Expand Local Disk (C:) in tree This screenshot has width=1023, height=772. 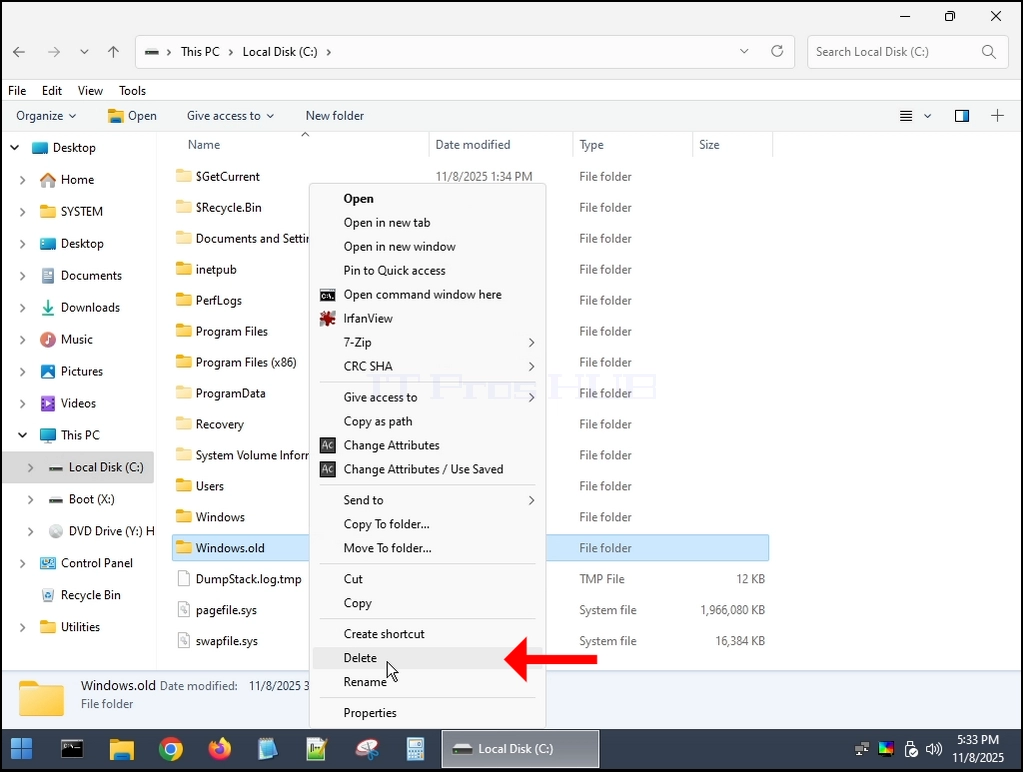(x=30, y=467)
